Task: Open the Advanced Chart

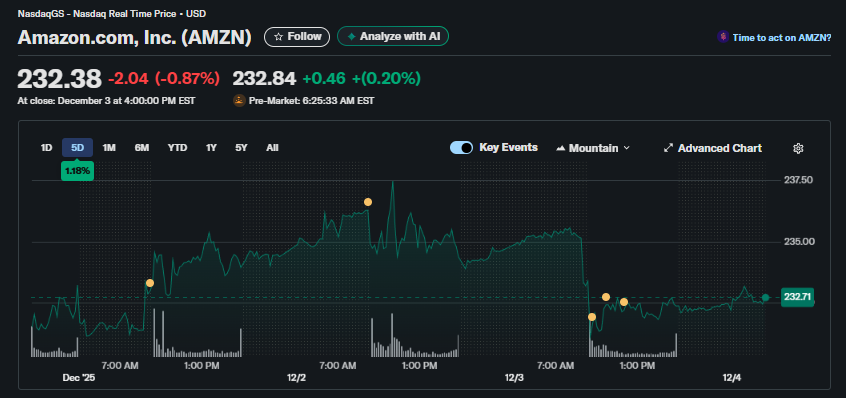Action: [712, 148]
